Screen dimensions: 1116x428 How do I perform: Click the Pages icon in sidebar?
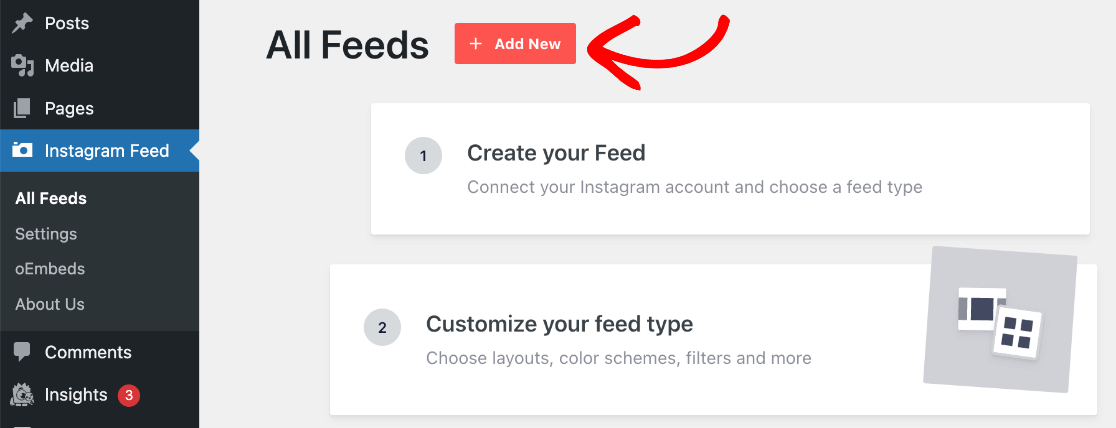point(22,109)
